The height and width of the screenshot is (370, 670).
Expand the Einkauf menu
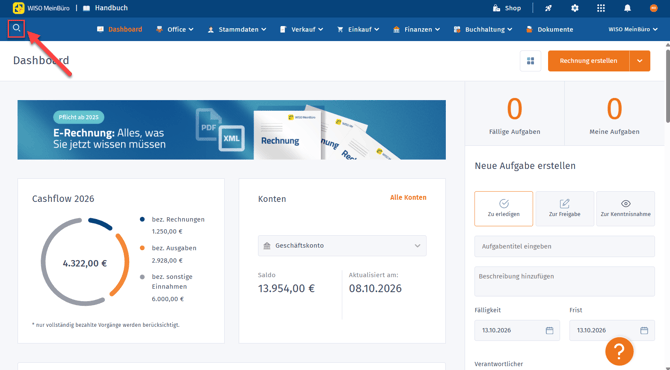(x=358, y=29)
